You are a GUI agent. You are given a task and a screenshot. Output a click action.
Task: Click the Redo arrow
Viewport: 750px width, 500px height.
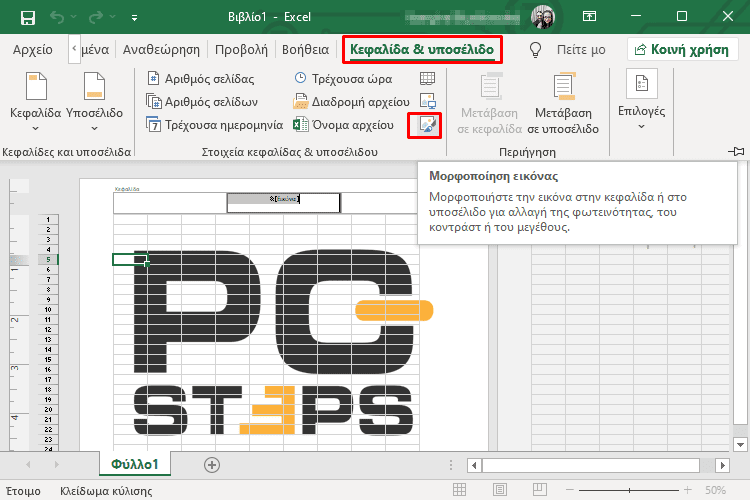tap(95, 17)
